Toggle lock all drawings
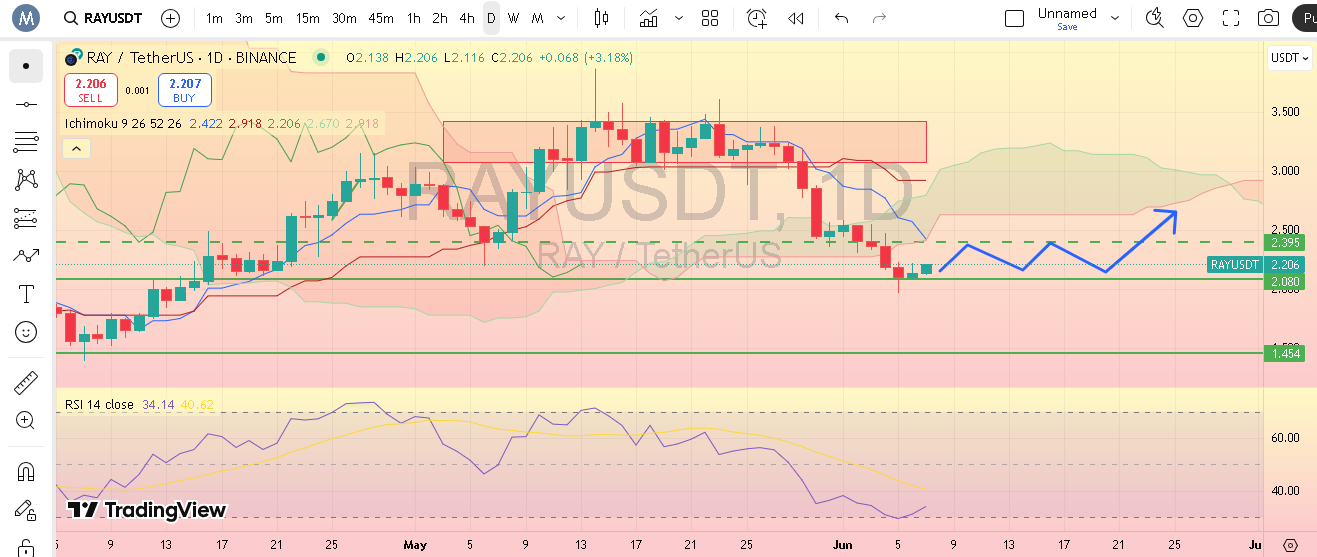This screenshot has width=1317, height=557. click(x=26, y=547)
